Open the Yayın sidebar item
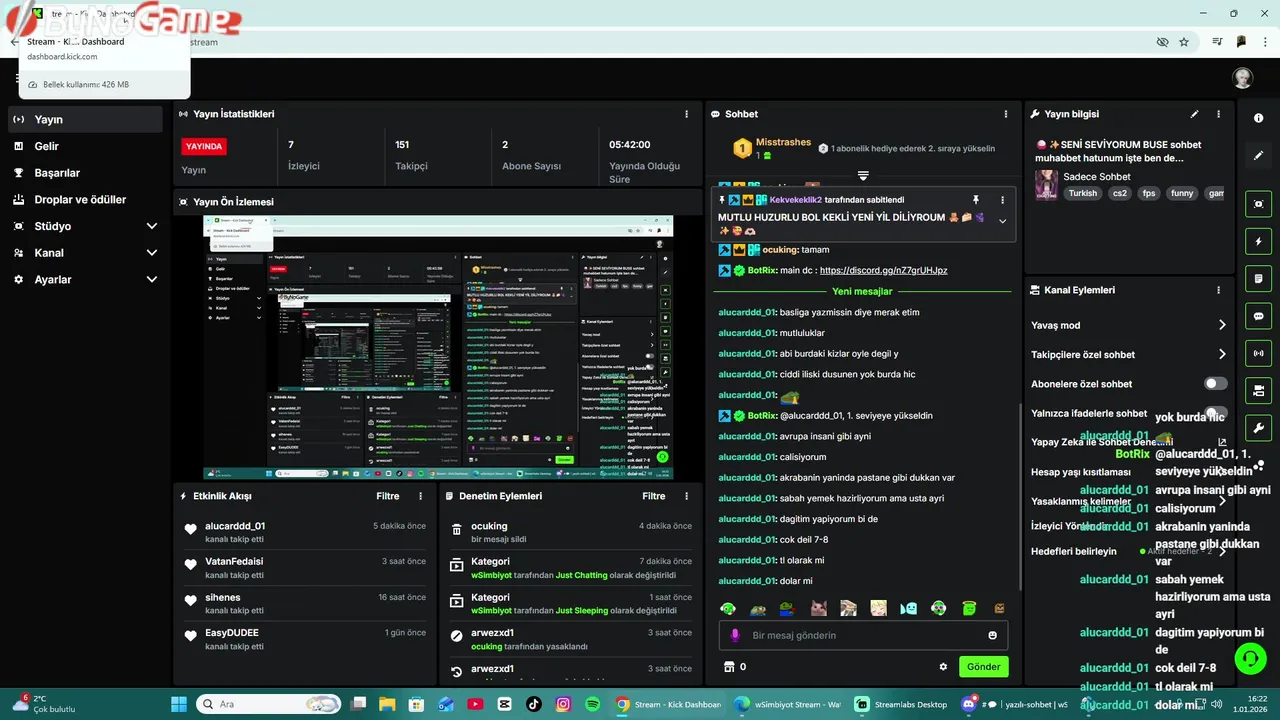This screenshot has width=1280, height=720. [x=85, y=119]
